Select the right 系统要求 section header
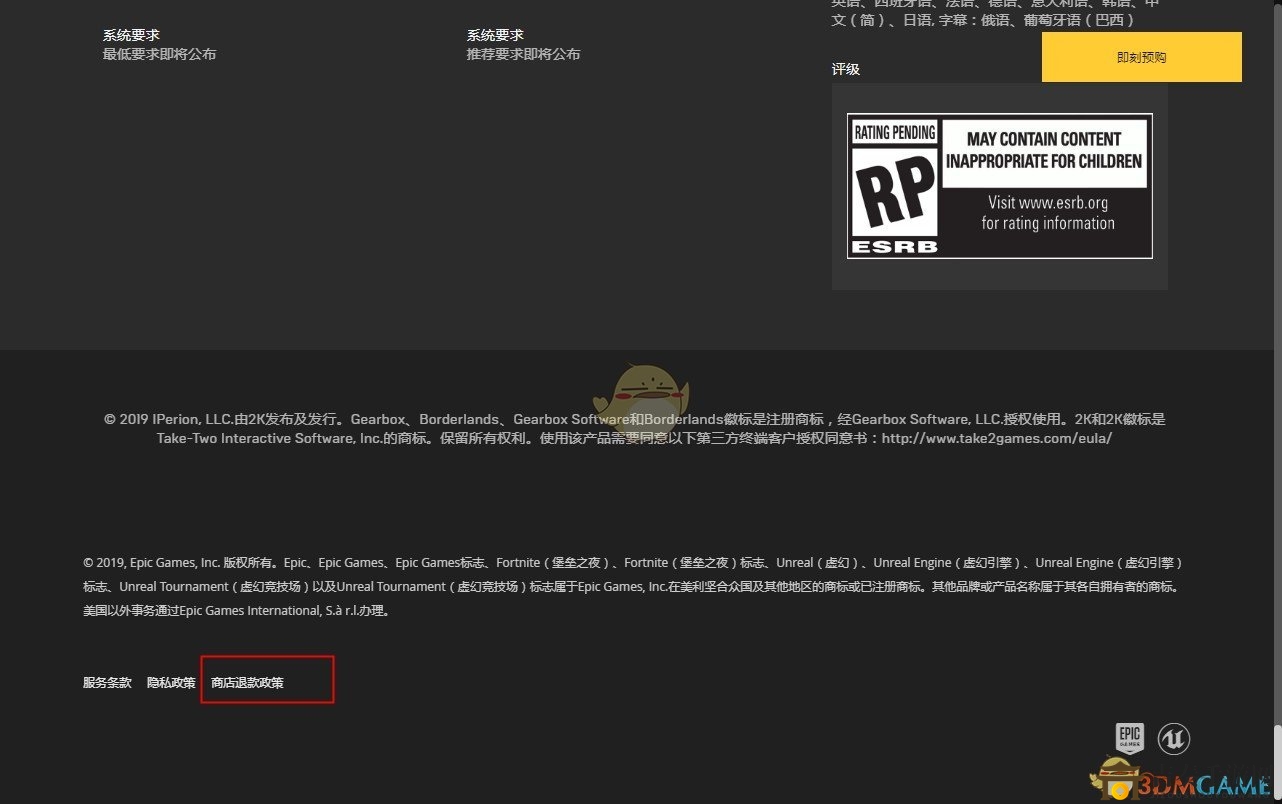The height and width of the screenshot is (804, 1282). point(496,34)
